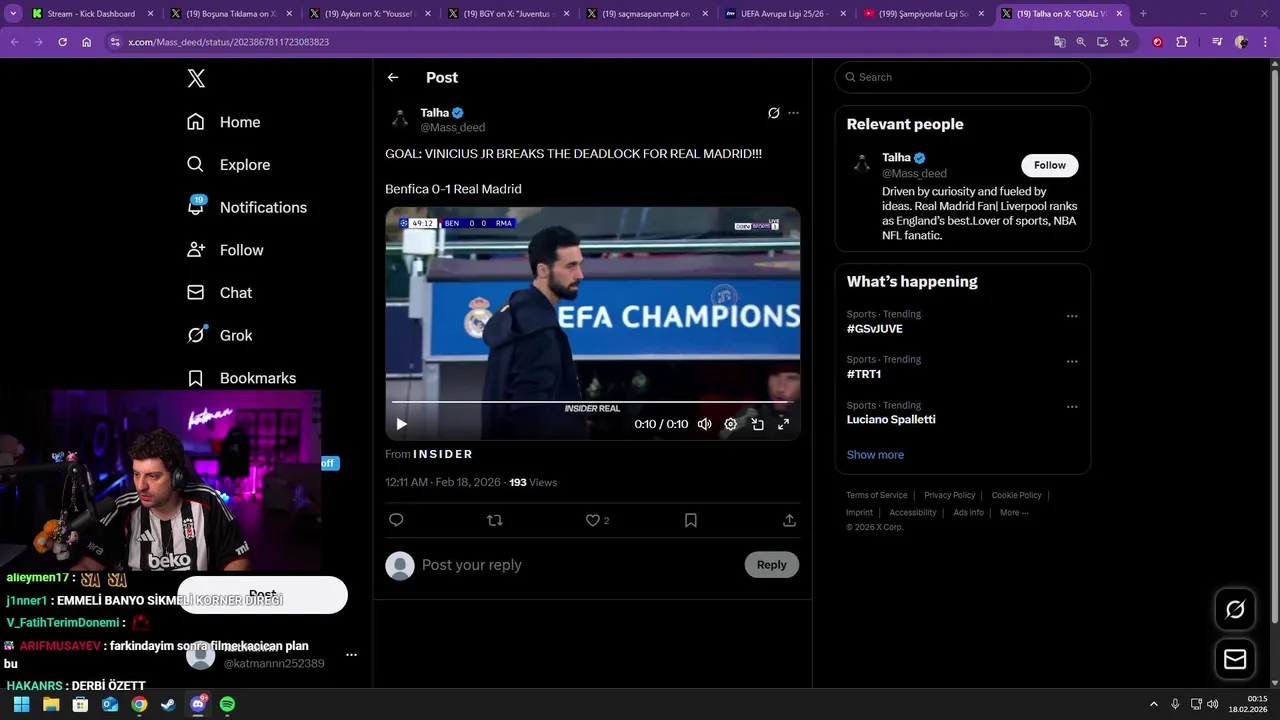Open Chrome from taskbar

[139, 705]
